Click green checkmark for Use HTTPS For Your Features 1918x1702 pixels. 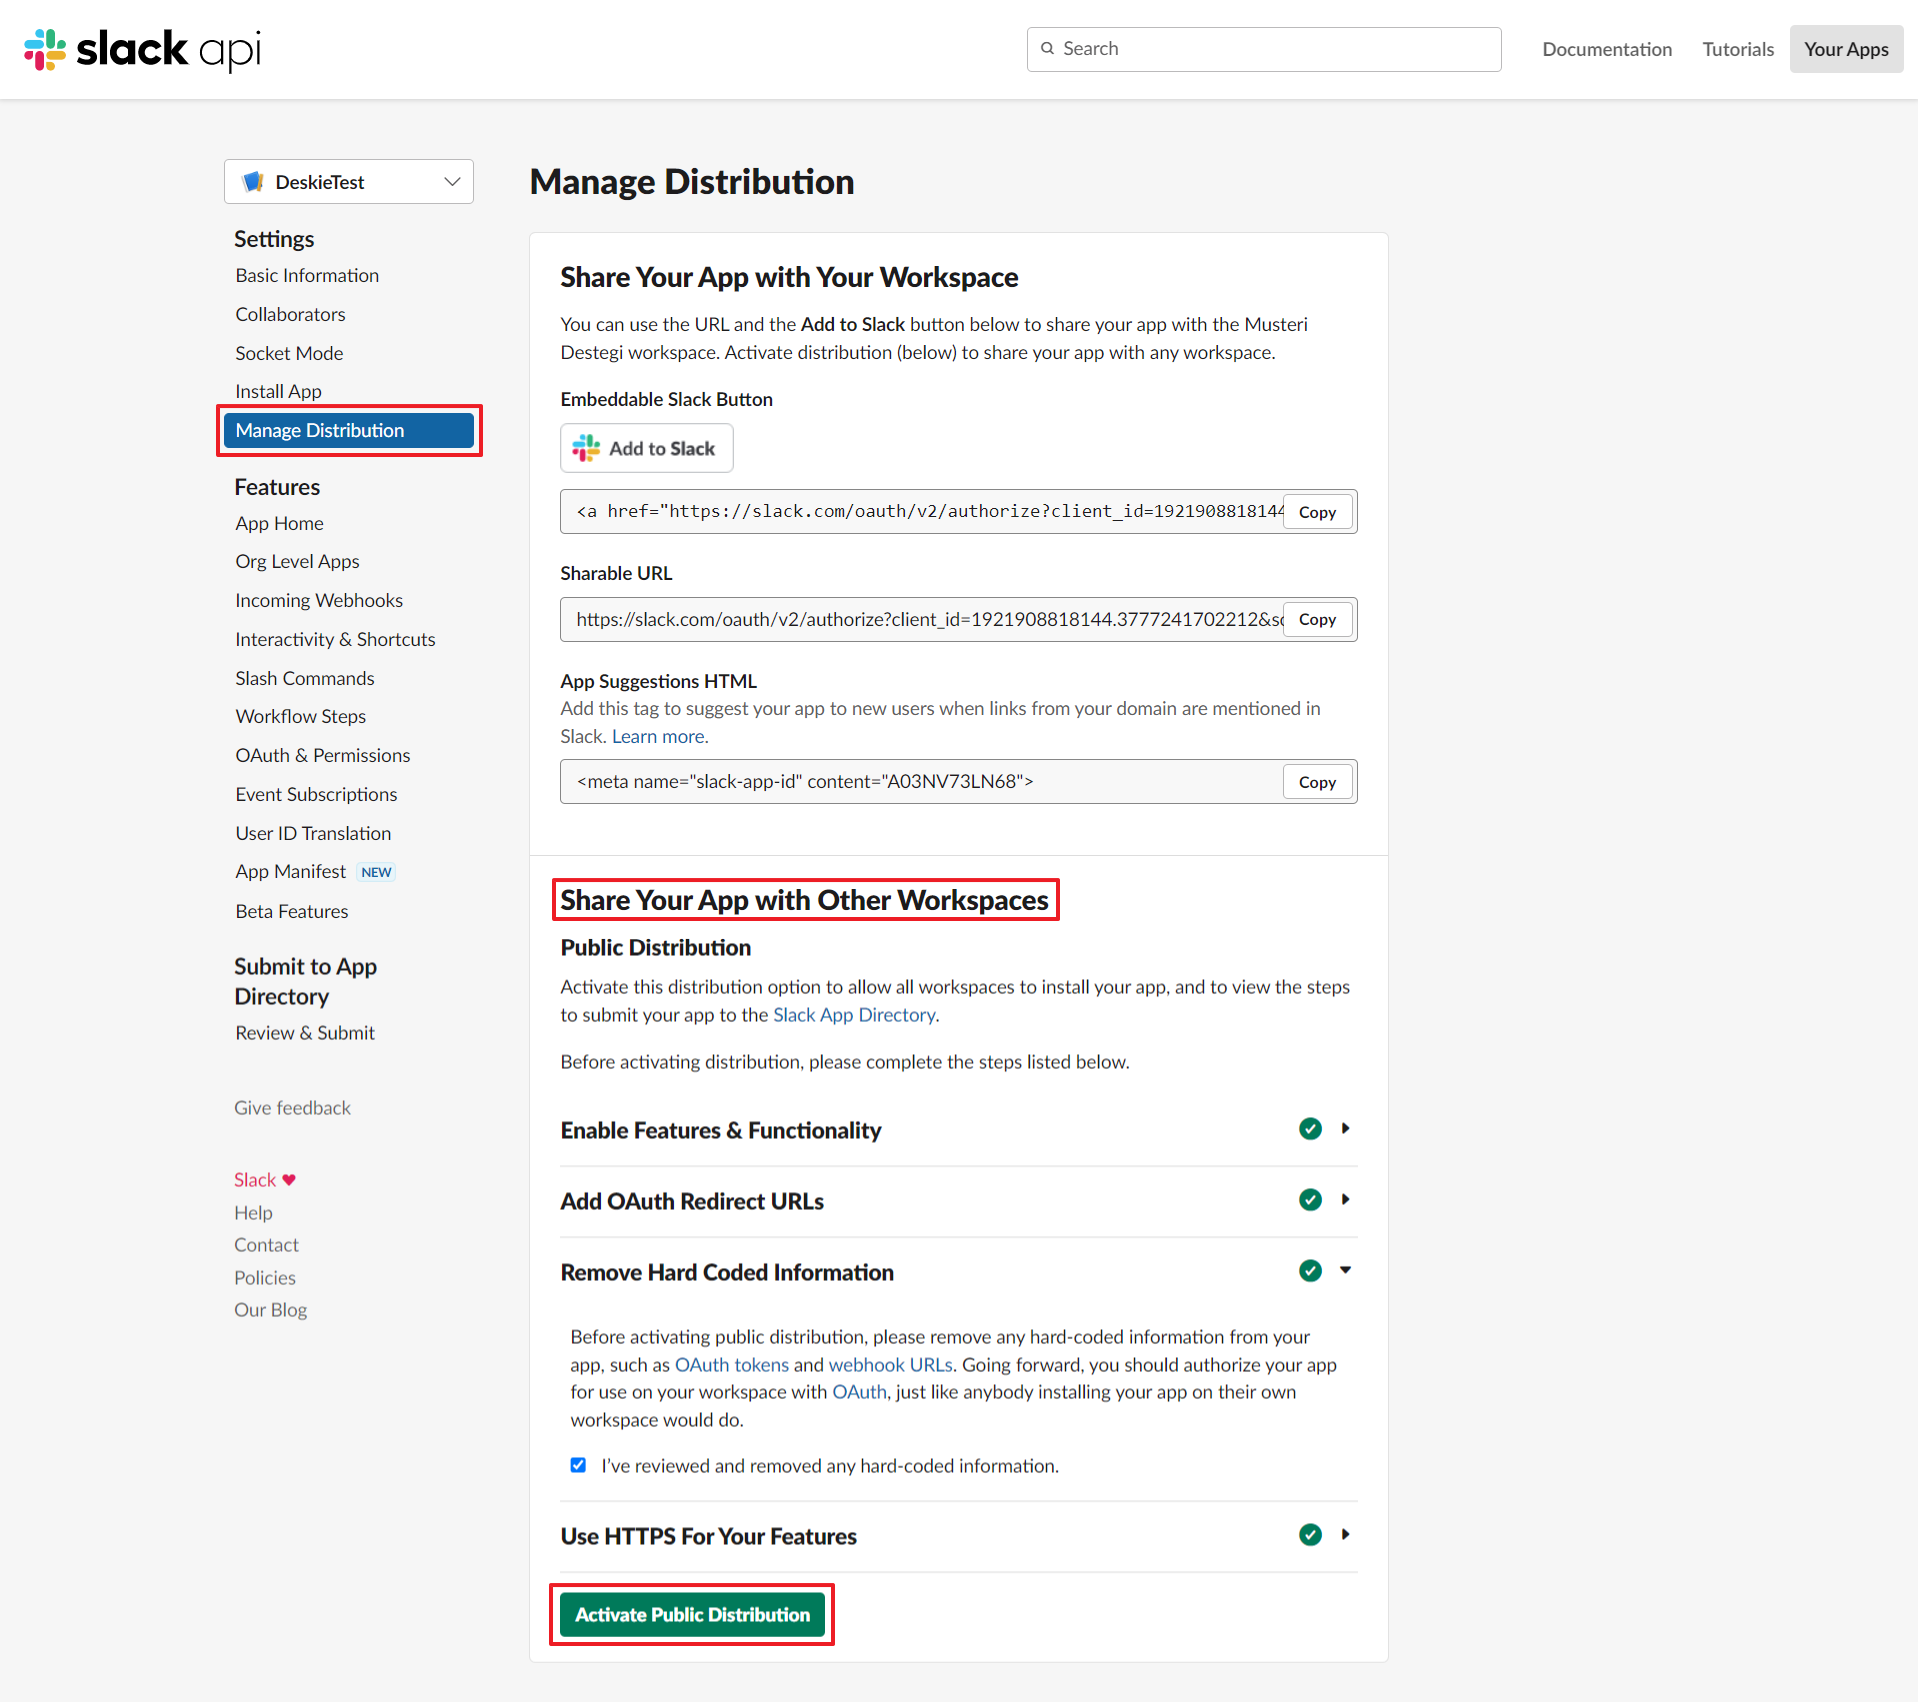tap(1310, 1535)
